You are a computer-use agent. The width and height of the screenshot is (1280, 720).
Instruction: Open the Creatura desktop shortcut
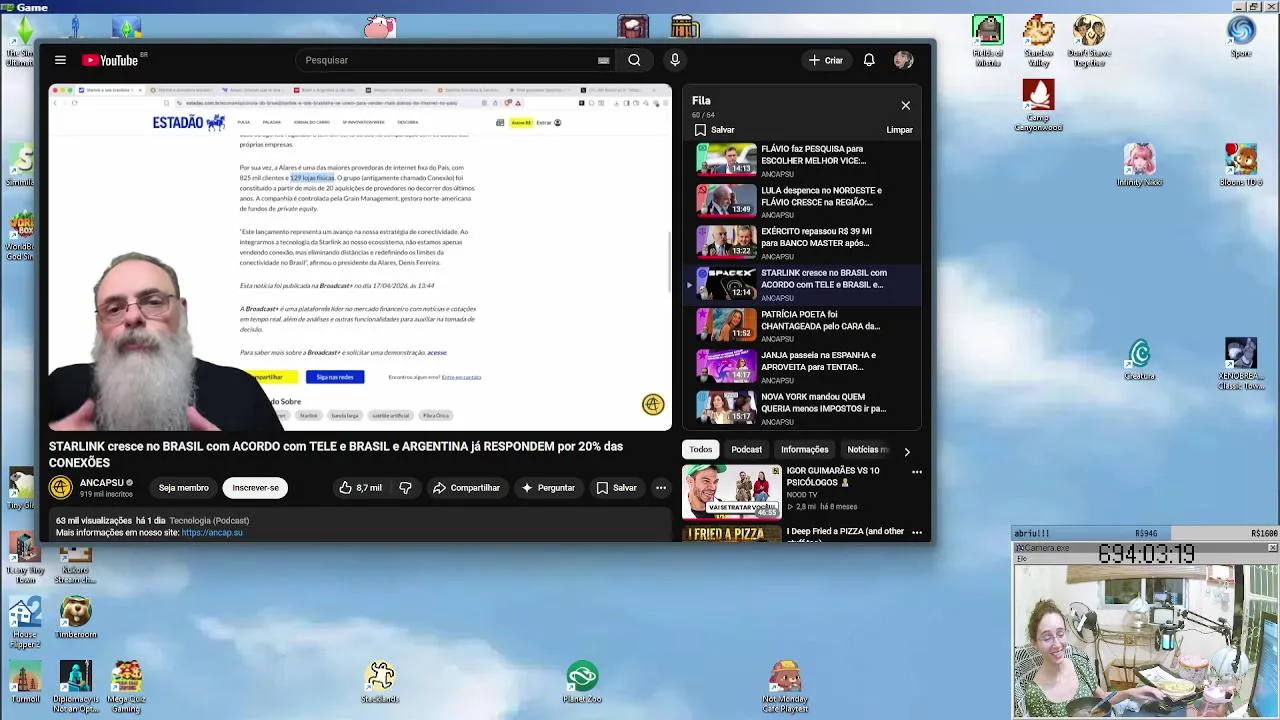click(x=1140, y=360)
